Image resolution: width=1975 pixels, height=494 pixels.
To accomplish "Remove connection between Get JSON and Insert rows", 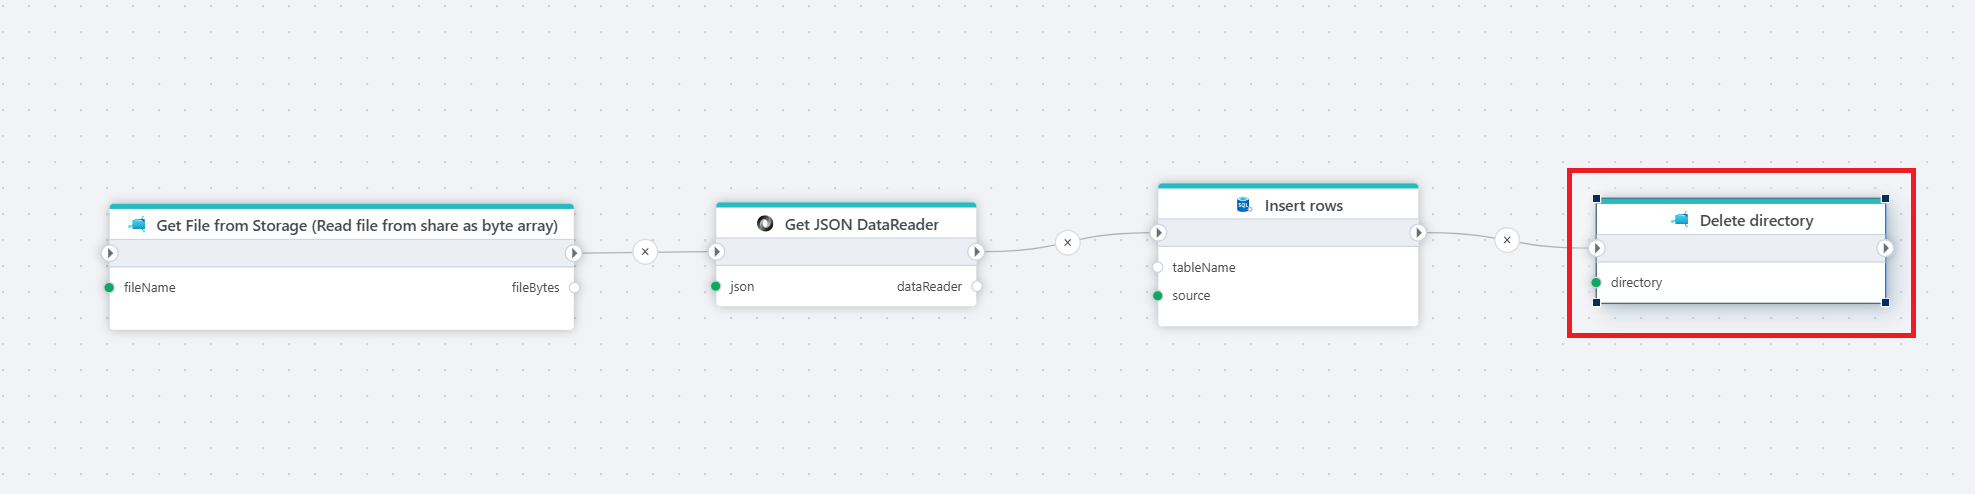I will click(1068, 242).
